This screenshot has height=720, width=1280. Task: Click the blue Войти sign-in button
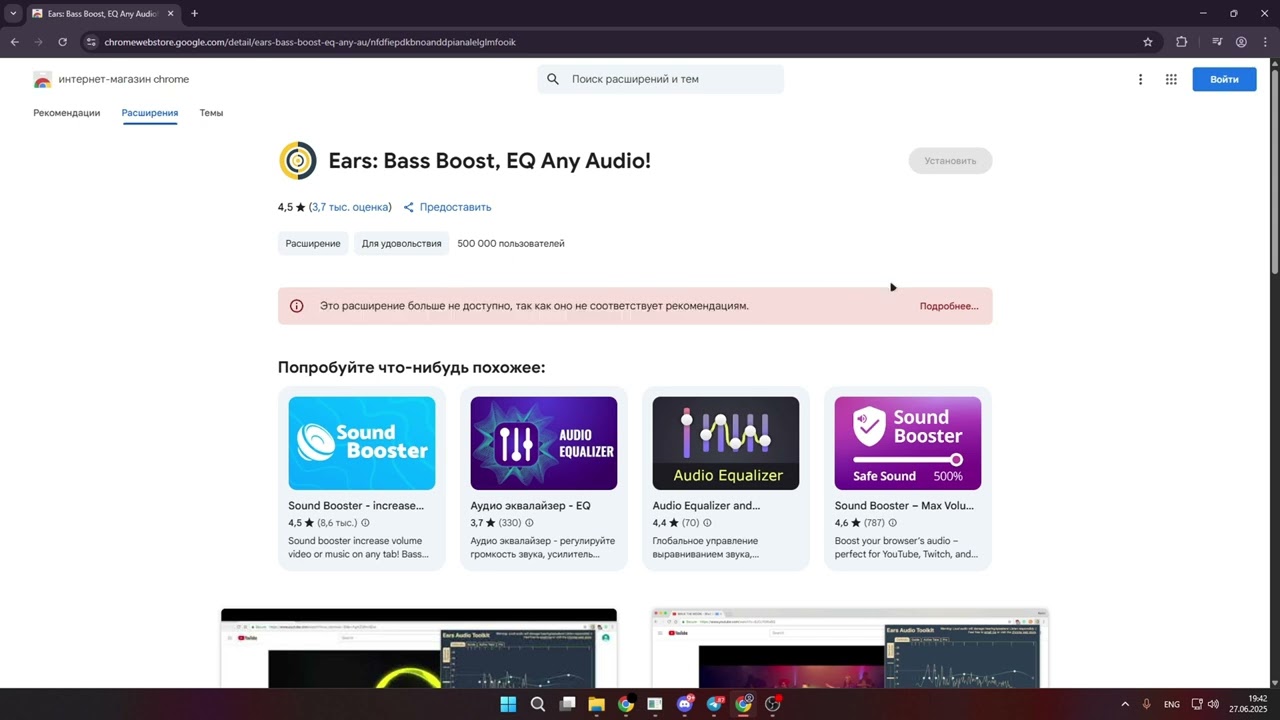(x=1224, y=79)
